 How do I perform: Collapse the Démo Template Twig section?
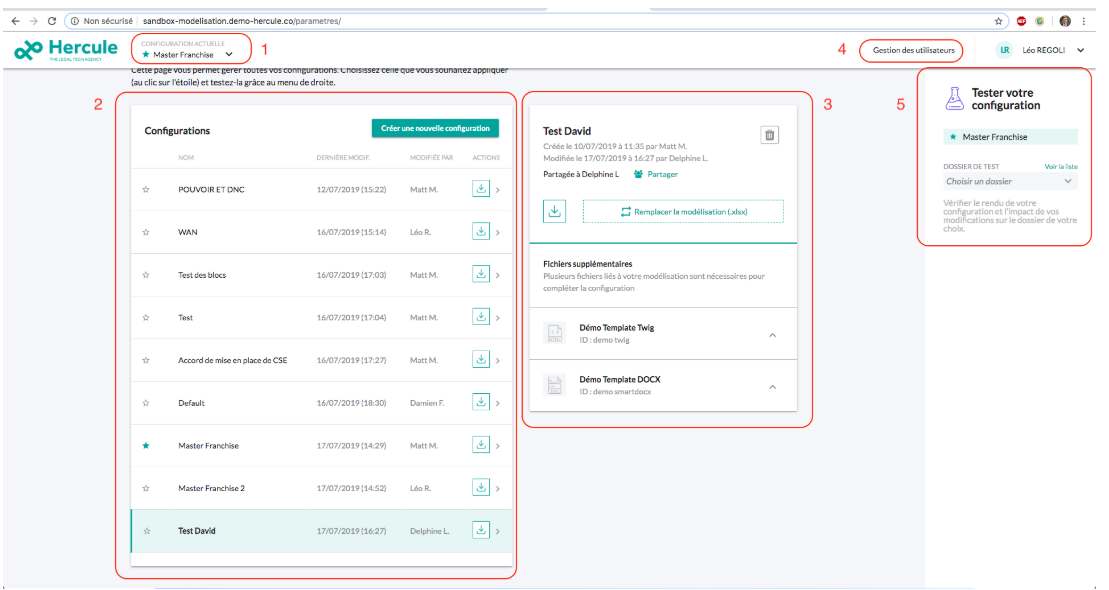coord(772,335)
